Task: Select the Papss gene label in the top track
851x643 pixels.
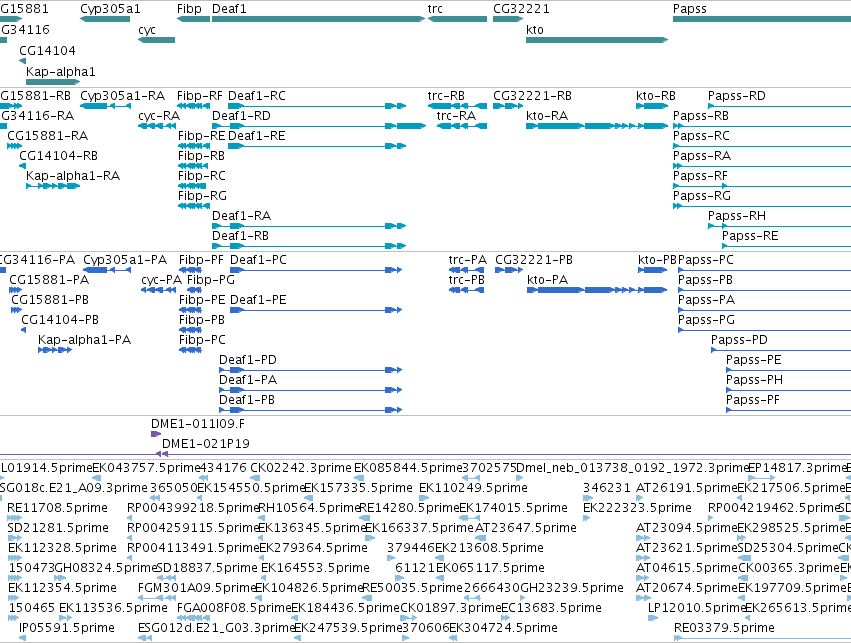Action: [690, 9]
